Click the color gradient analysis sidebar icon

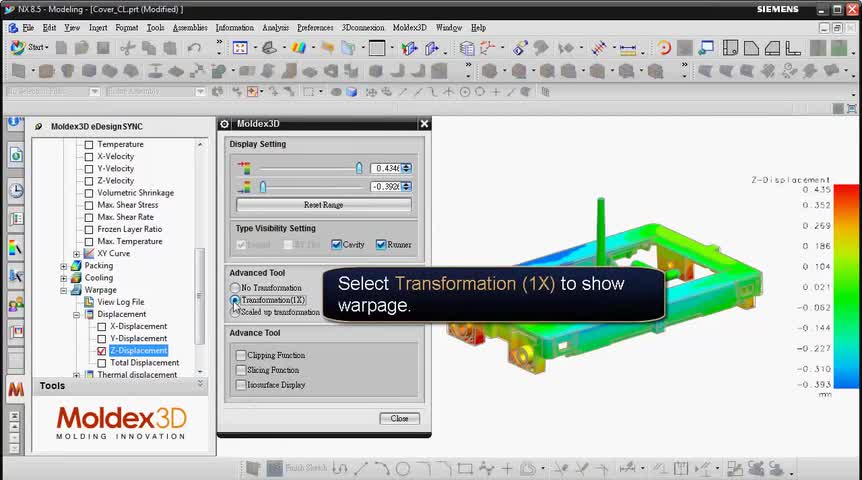click(16, 248)
